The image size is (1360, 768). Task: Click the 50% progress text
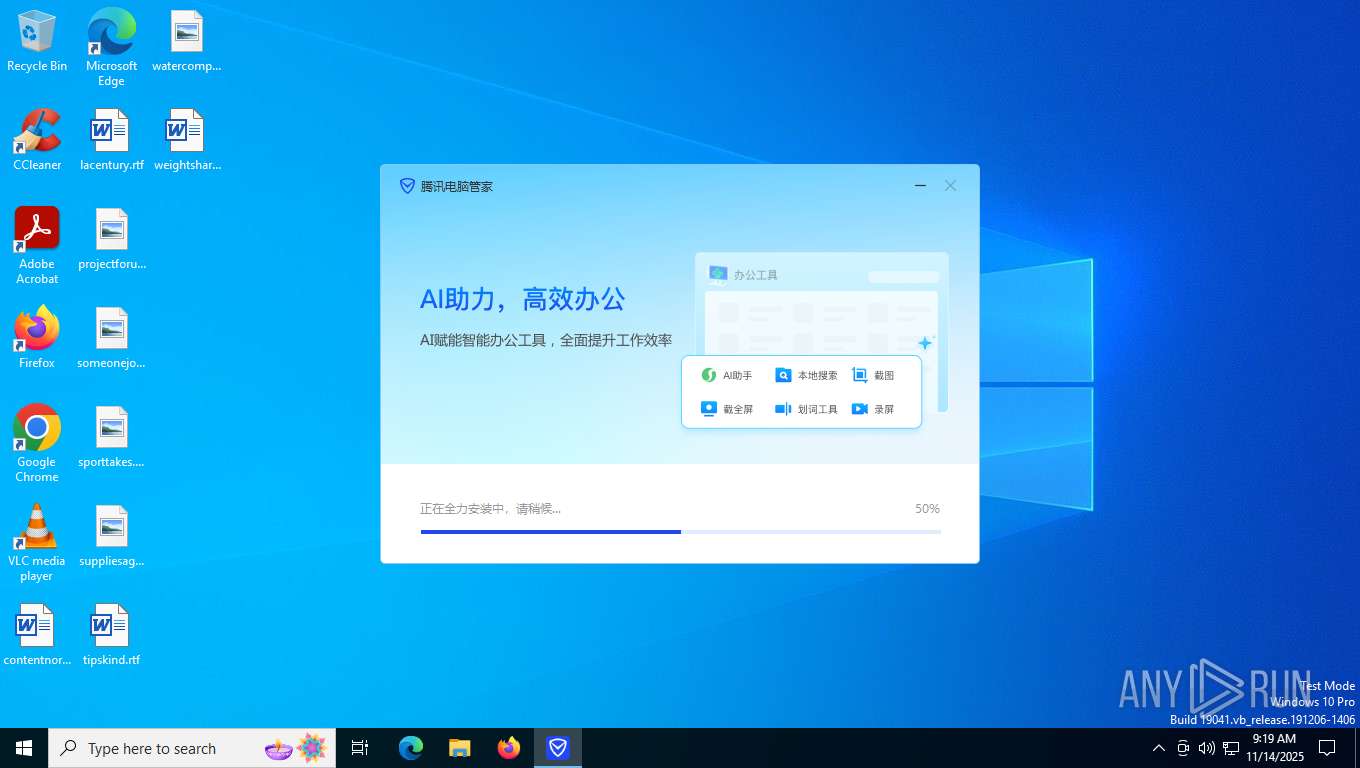[x=927, y=509]
